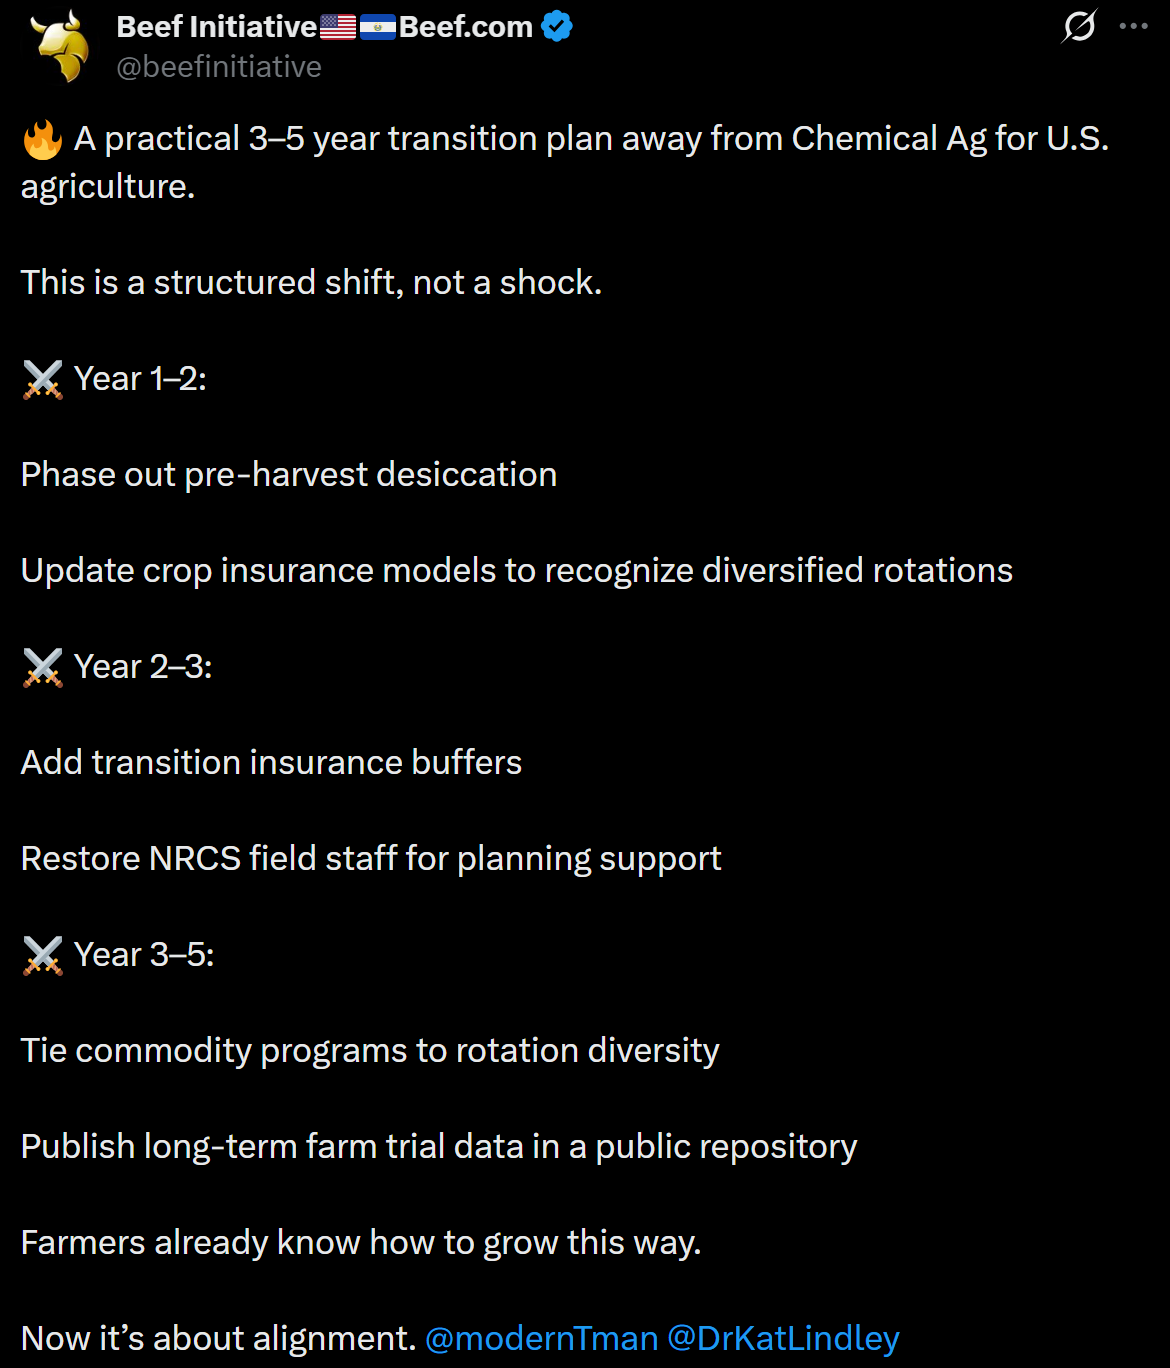Screen dimensions: 1170x1368
Task: Click the 'Restore NRCS field staff' line
Action: [x=371, y=859]
